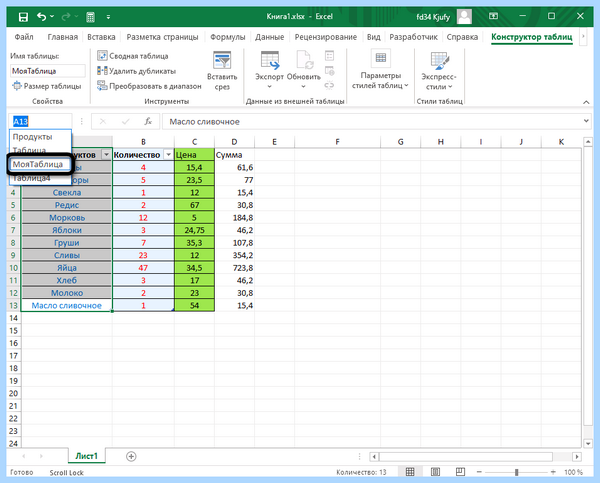Add a new sheet with the plus icon
Image resolution: width=600 pixels, height=483 pixels.
click(x=131, y=456)
